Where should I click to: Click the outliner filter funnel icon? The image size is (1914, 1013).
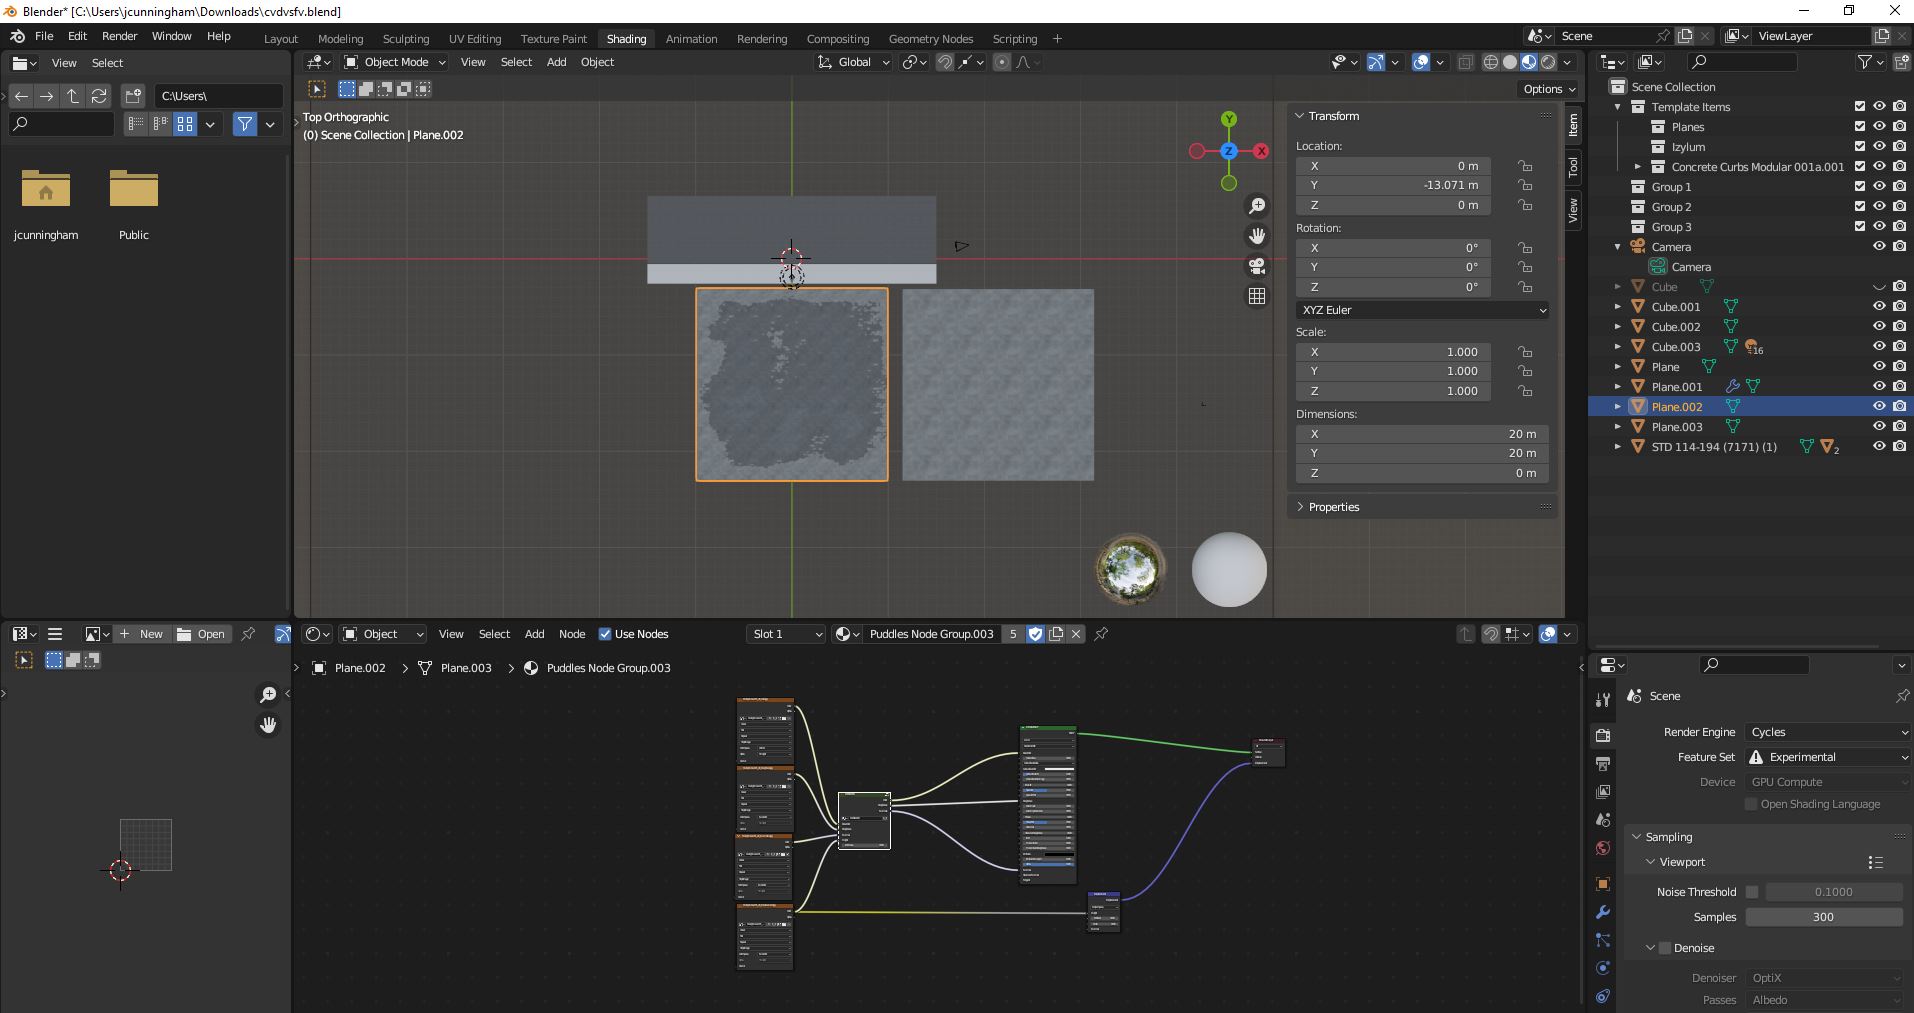pos(1865,62)
